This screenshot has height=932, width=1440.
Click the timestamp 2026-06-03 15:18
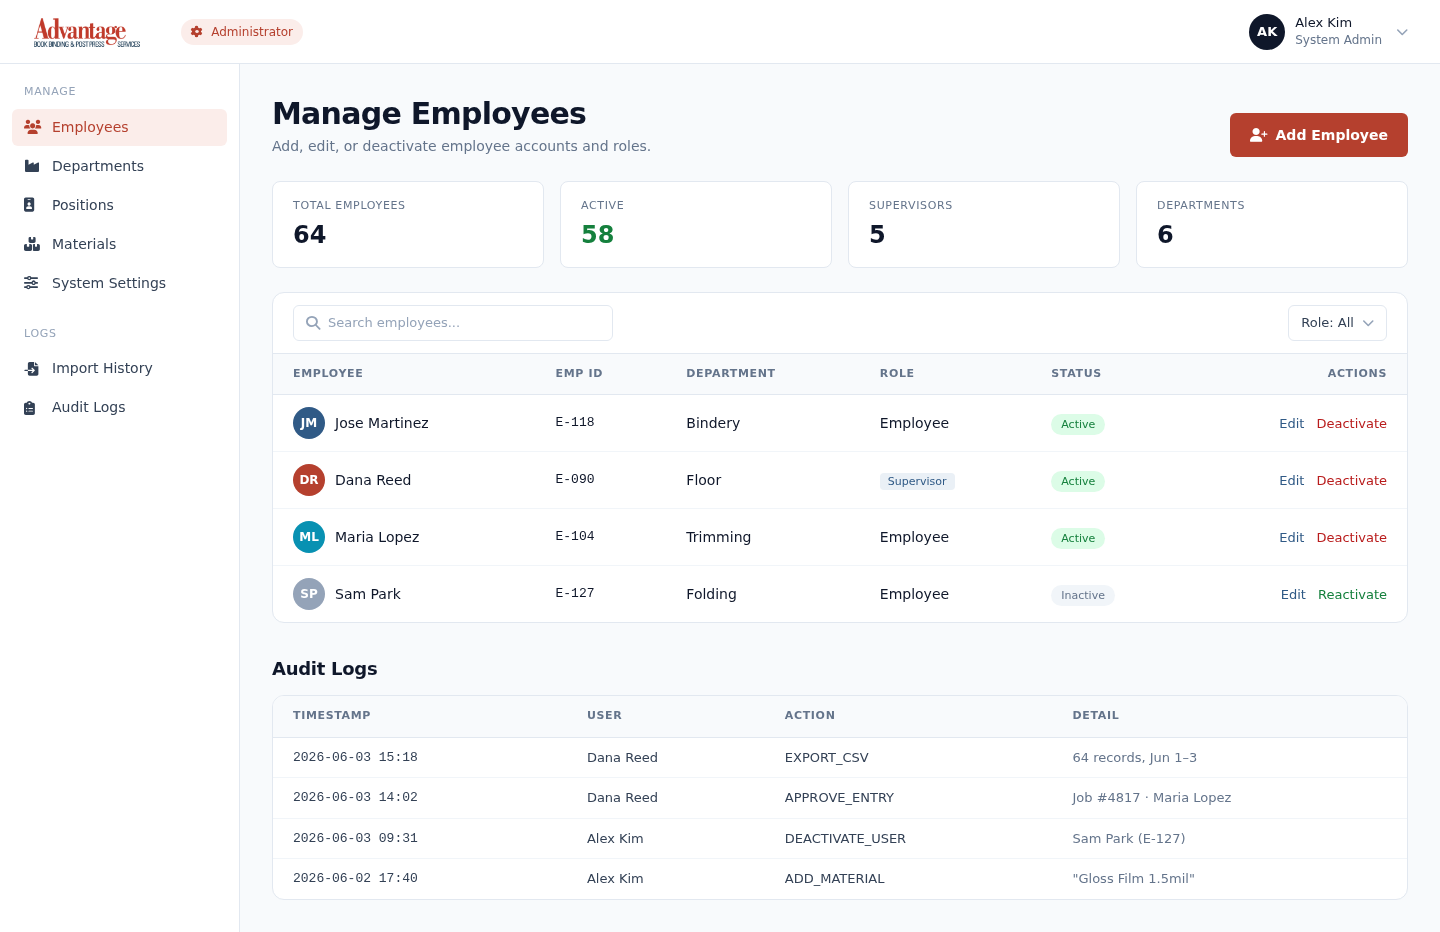(x=355, y=757)
